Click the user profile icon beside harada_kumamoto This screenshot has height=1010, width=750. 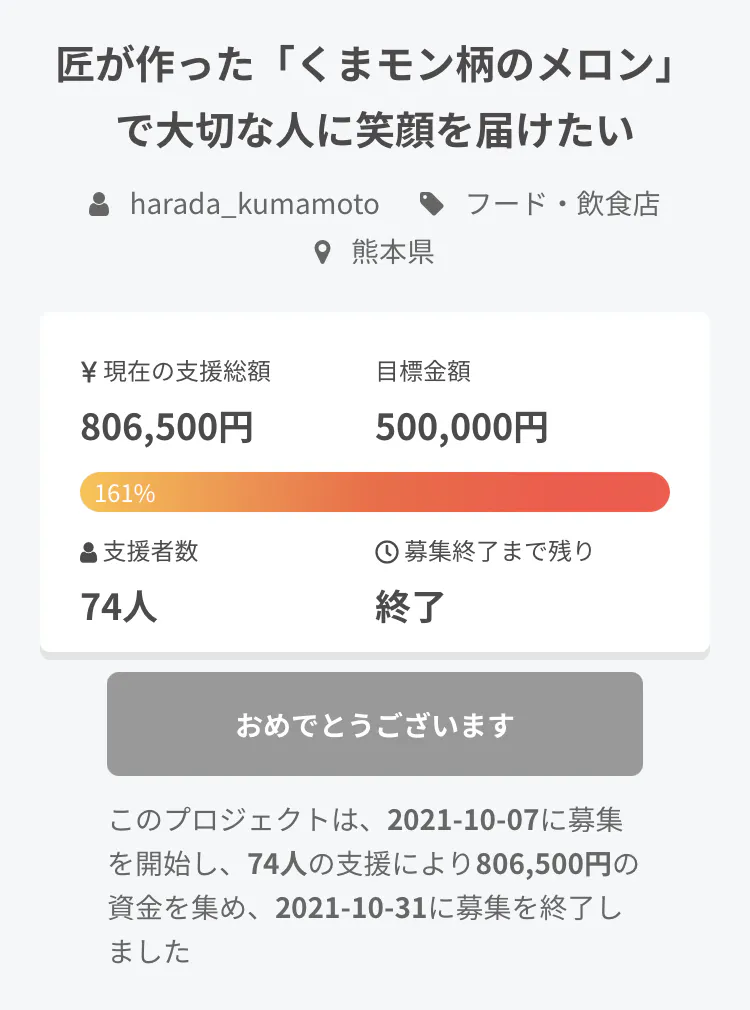pyautogui.click(x=99, y=205)
